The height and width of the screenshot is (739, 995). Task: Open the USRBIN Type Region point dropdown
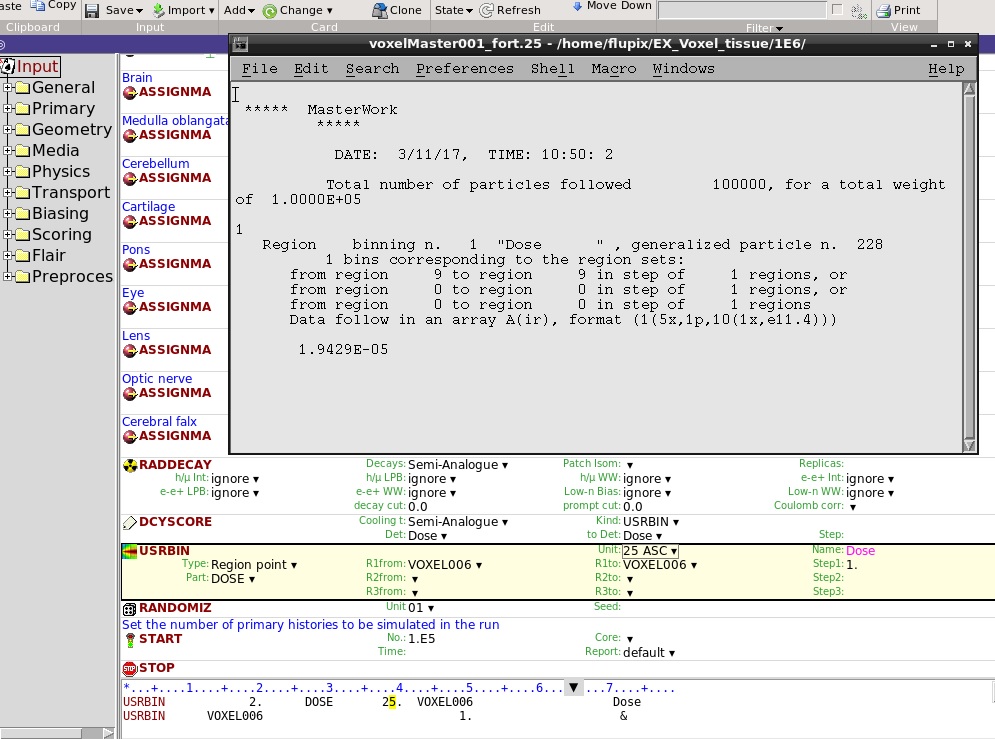click(x=254, y=565)
